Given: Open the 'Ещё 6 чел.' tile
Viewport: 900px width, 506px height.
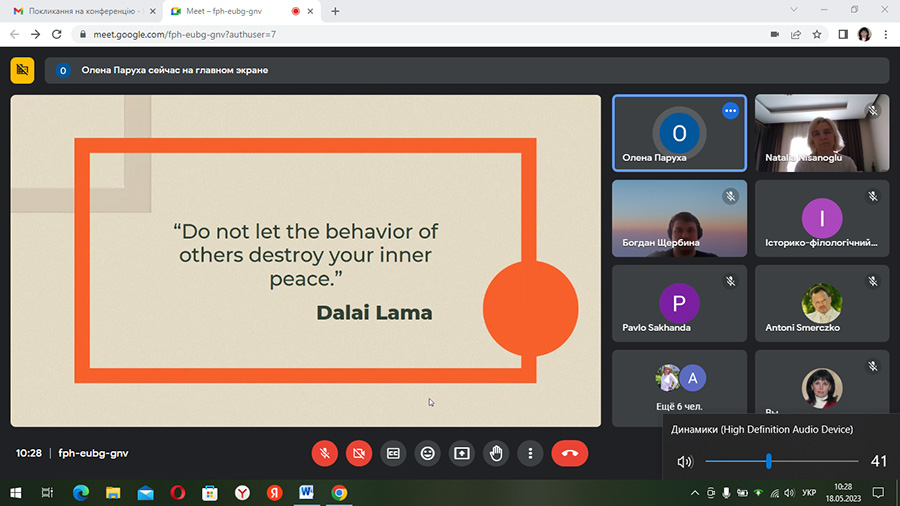Looking at the screenshot, I should coord(680,388).
